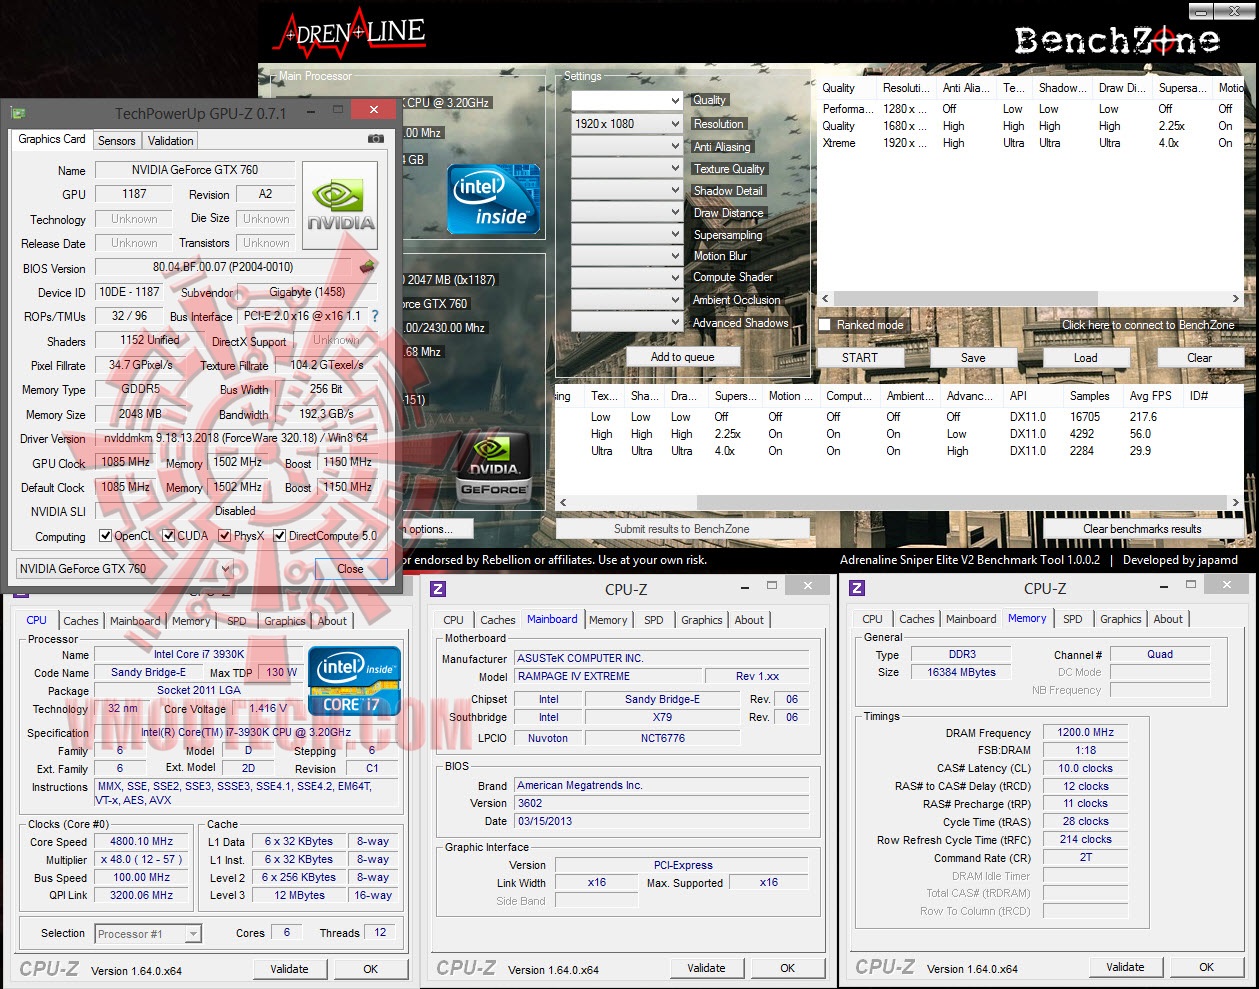Click Clear benchmarks results button

pos(1142,529)
